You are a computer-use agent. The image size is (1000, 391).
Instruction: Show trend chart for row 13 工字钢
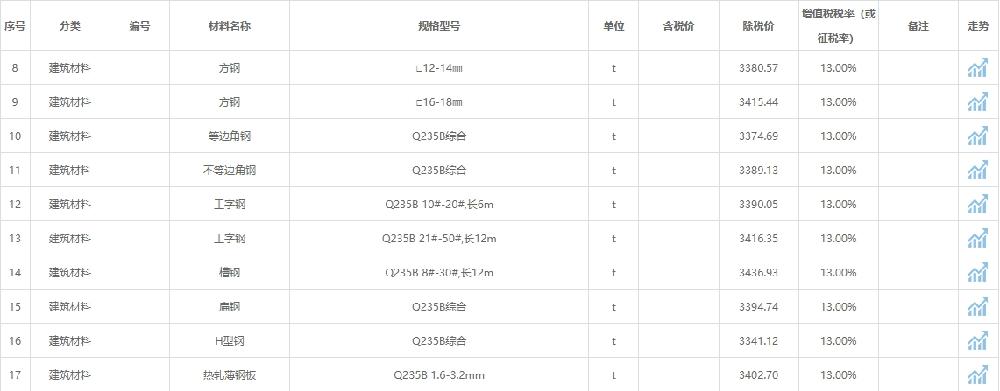[x=977, y=239]
